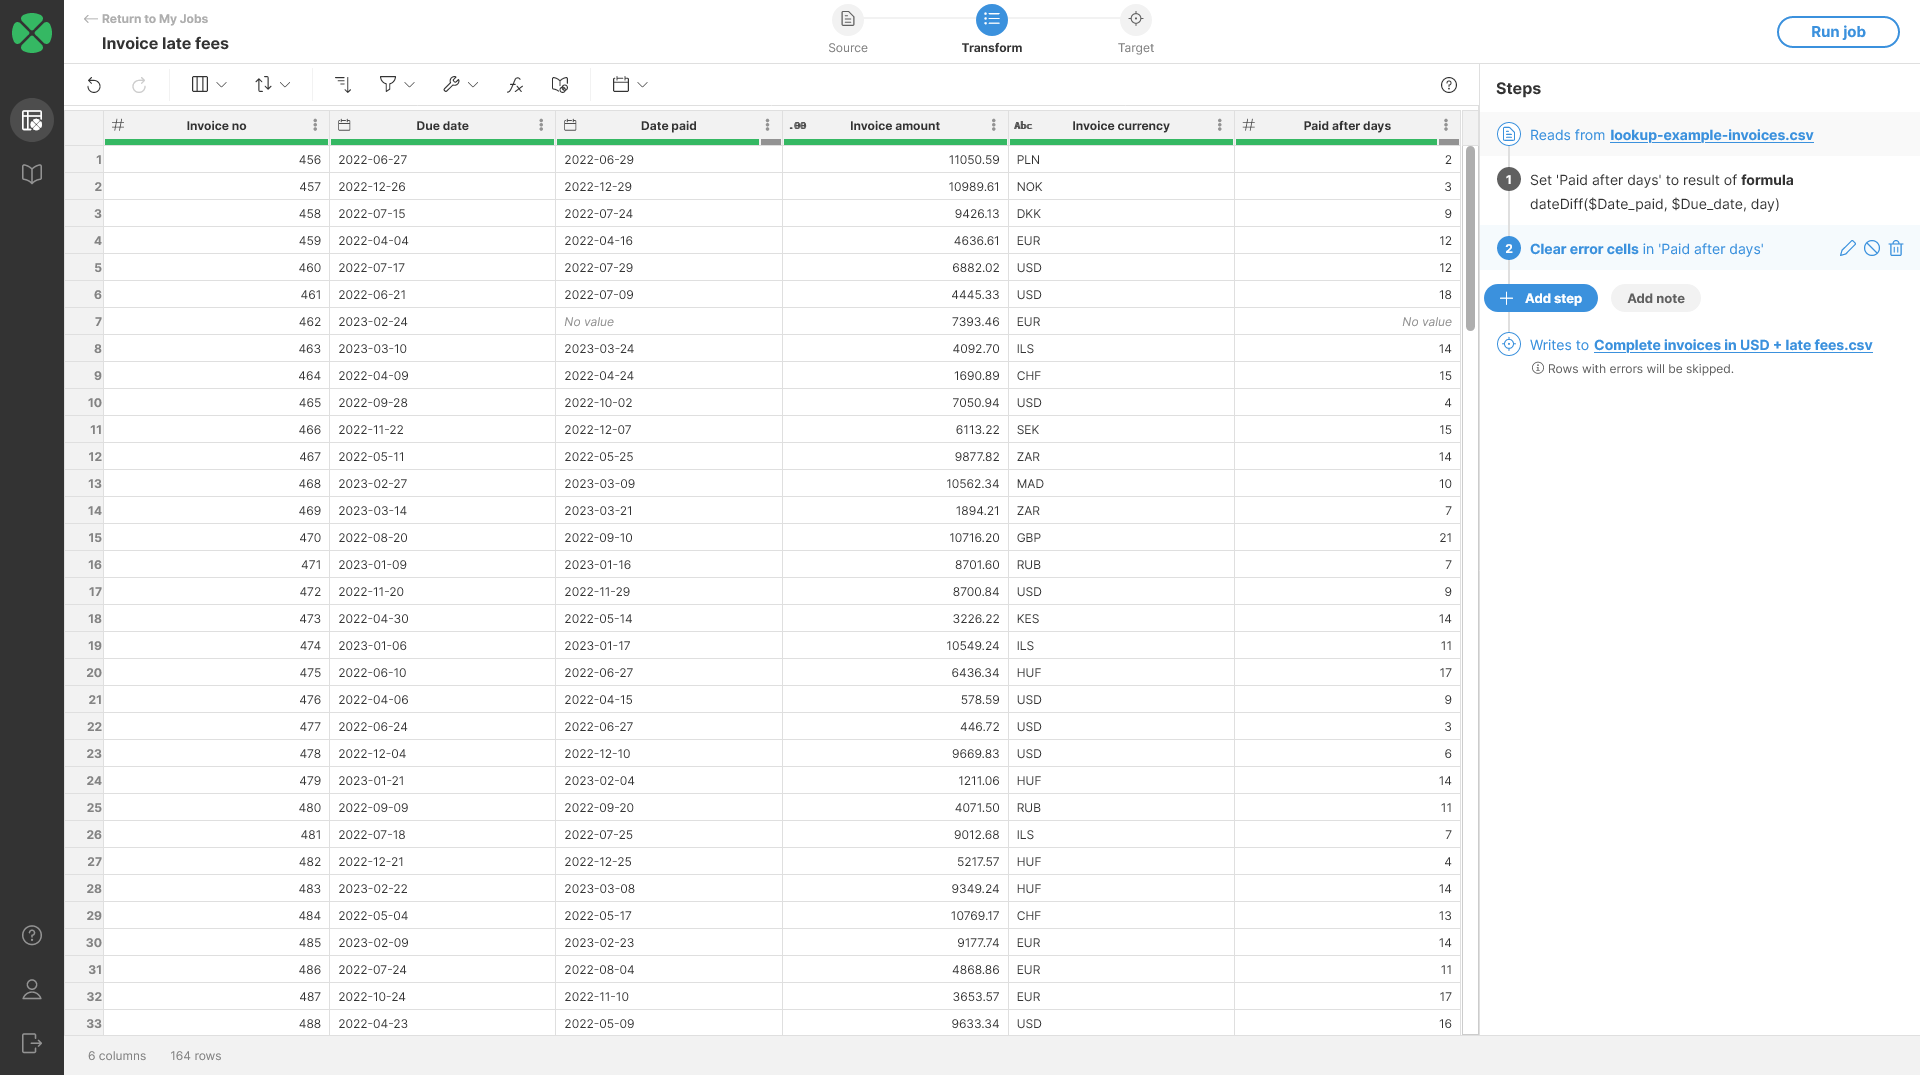1920x1075 pixels.
Task: Open the help question mark icon above the table
Action: [x=1449, y=85]
